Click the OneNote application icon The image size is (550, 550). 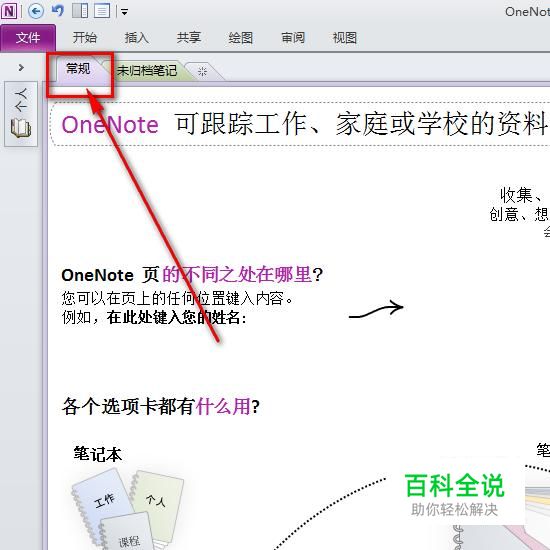pos(9,11)
